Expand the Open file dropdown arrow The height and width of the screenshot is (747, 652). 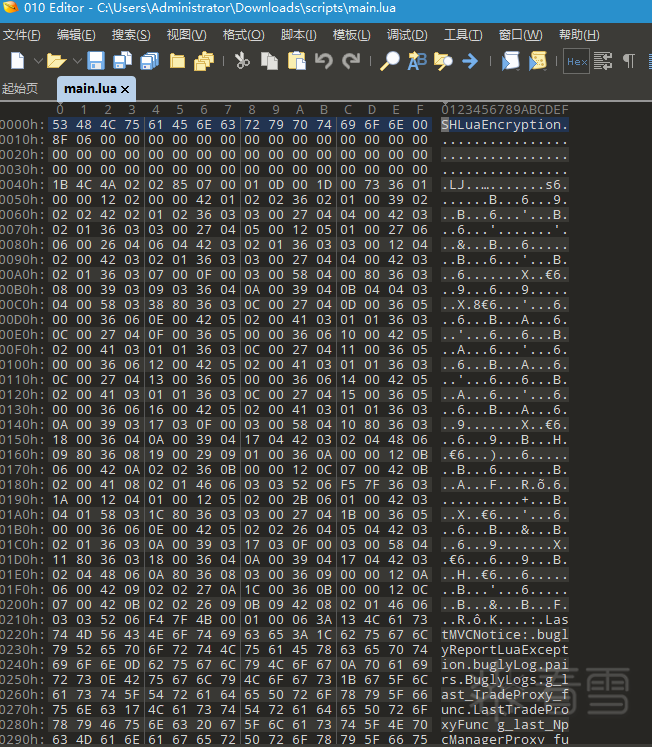click(x=77, y=61)
